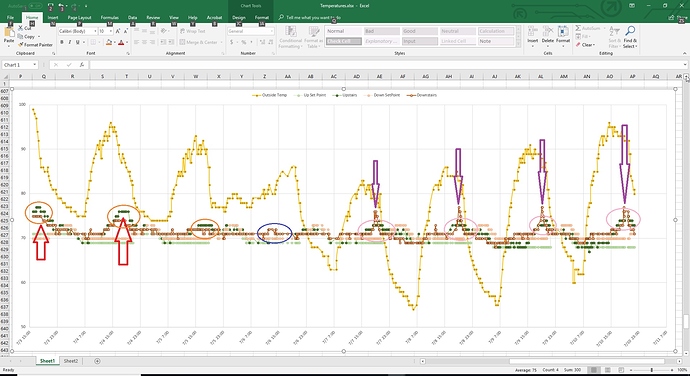Adjust the zoom slider in status bar
Screen dimensions: 690x376
tap(652, 370)
